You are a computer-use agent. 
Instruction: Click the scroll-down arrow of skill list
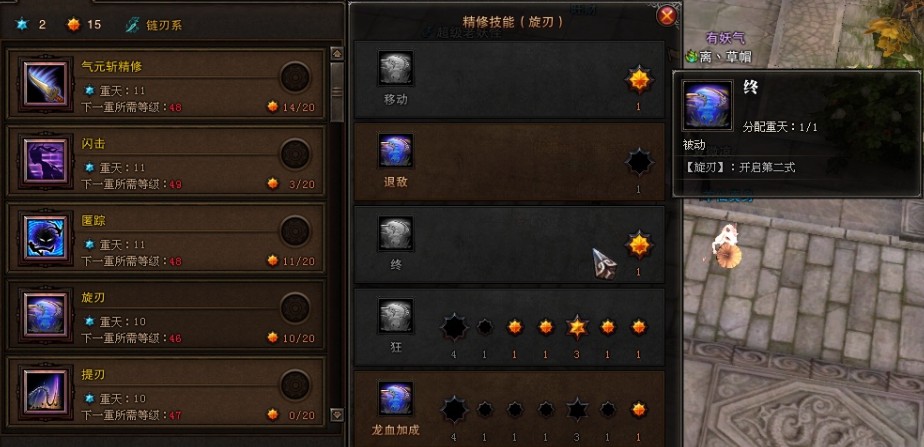(x=337, y=415)
